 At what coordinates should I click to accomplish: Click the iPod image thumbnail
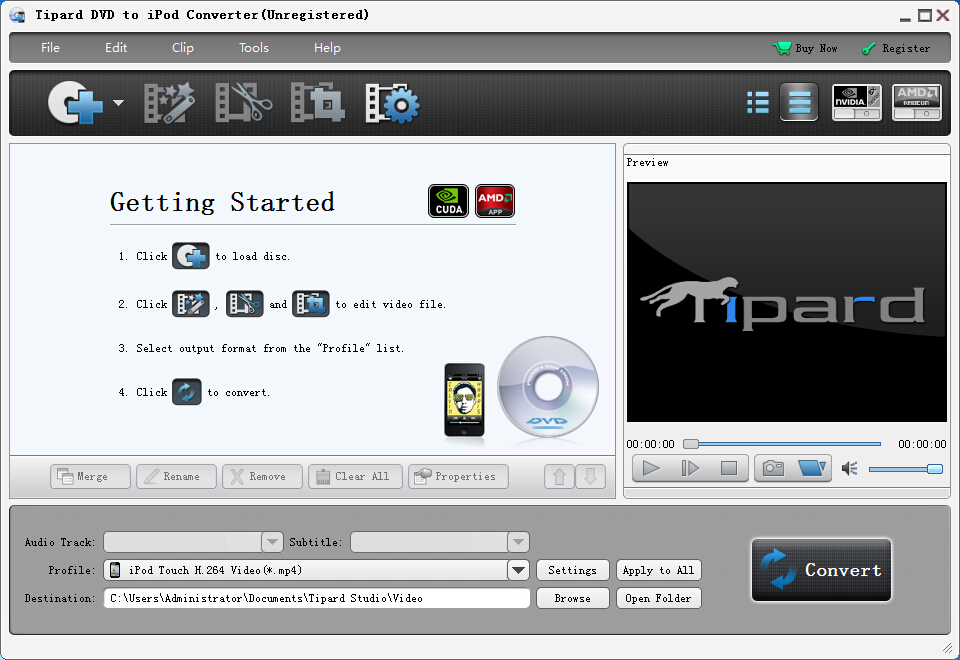pos(464,400)
